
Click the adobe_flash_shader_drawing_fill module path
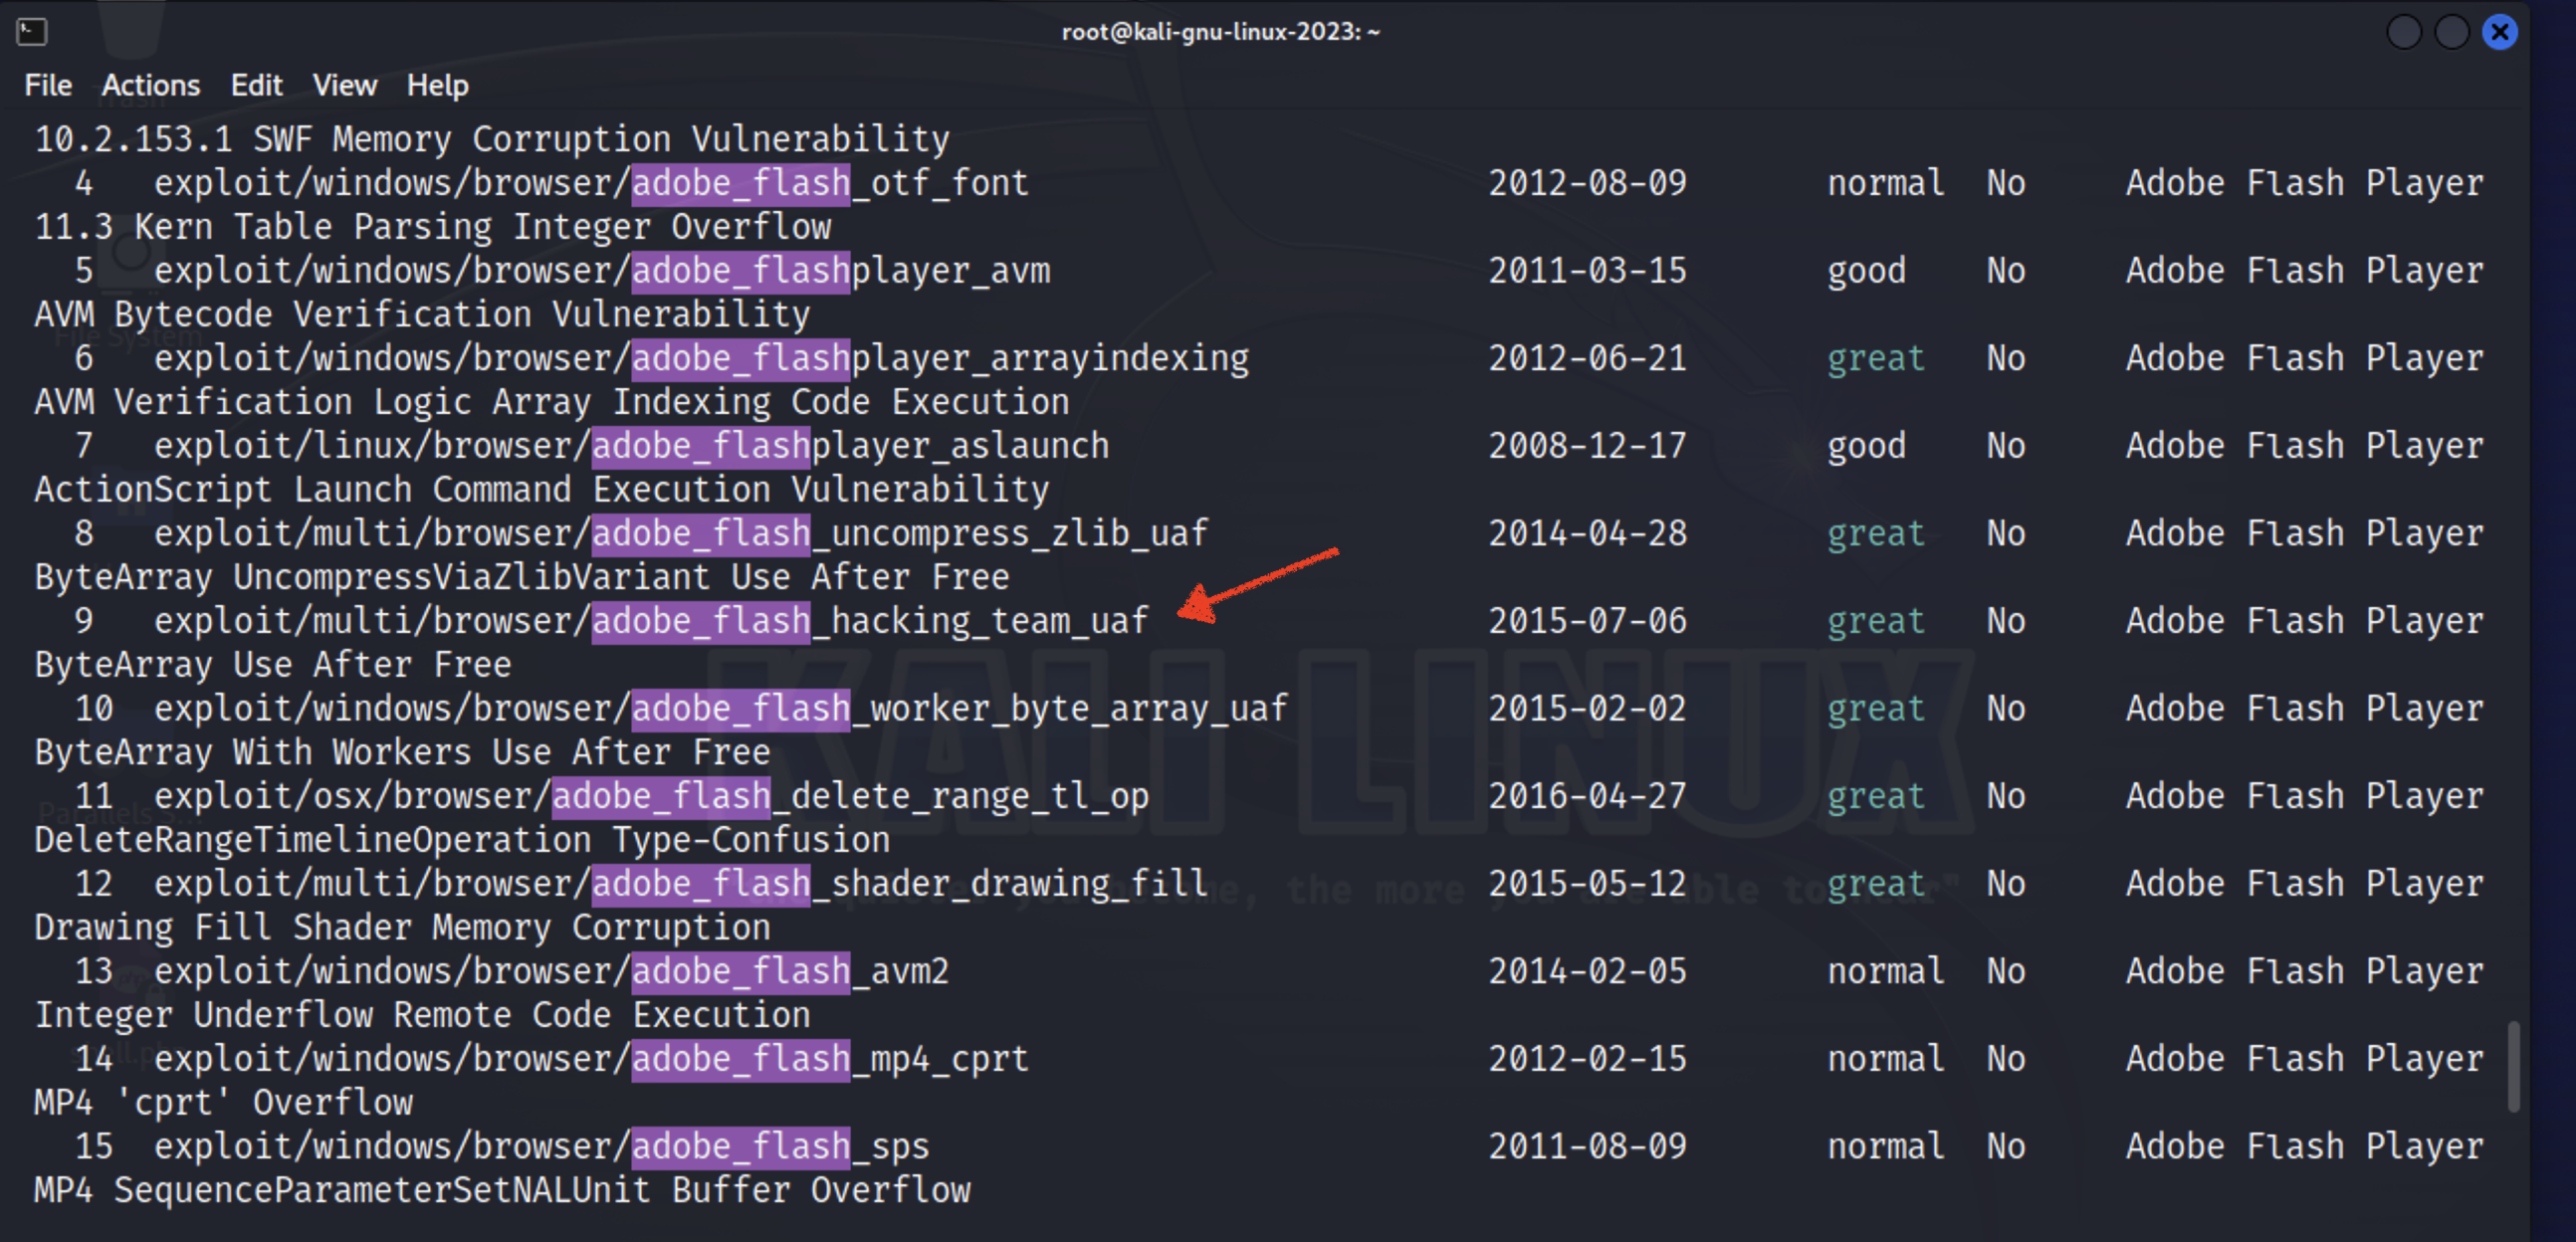[x=681, y=884]
